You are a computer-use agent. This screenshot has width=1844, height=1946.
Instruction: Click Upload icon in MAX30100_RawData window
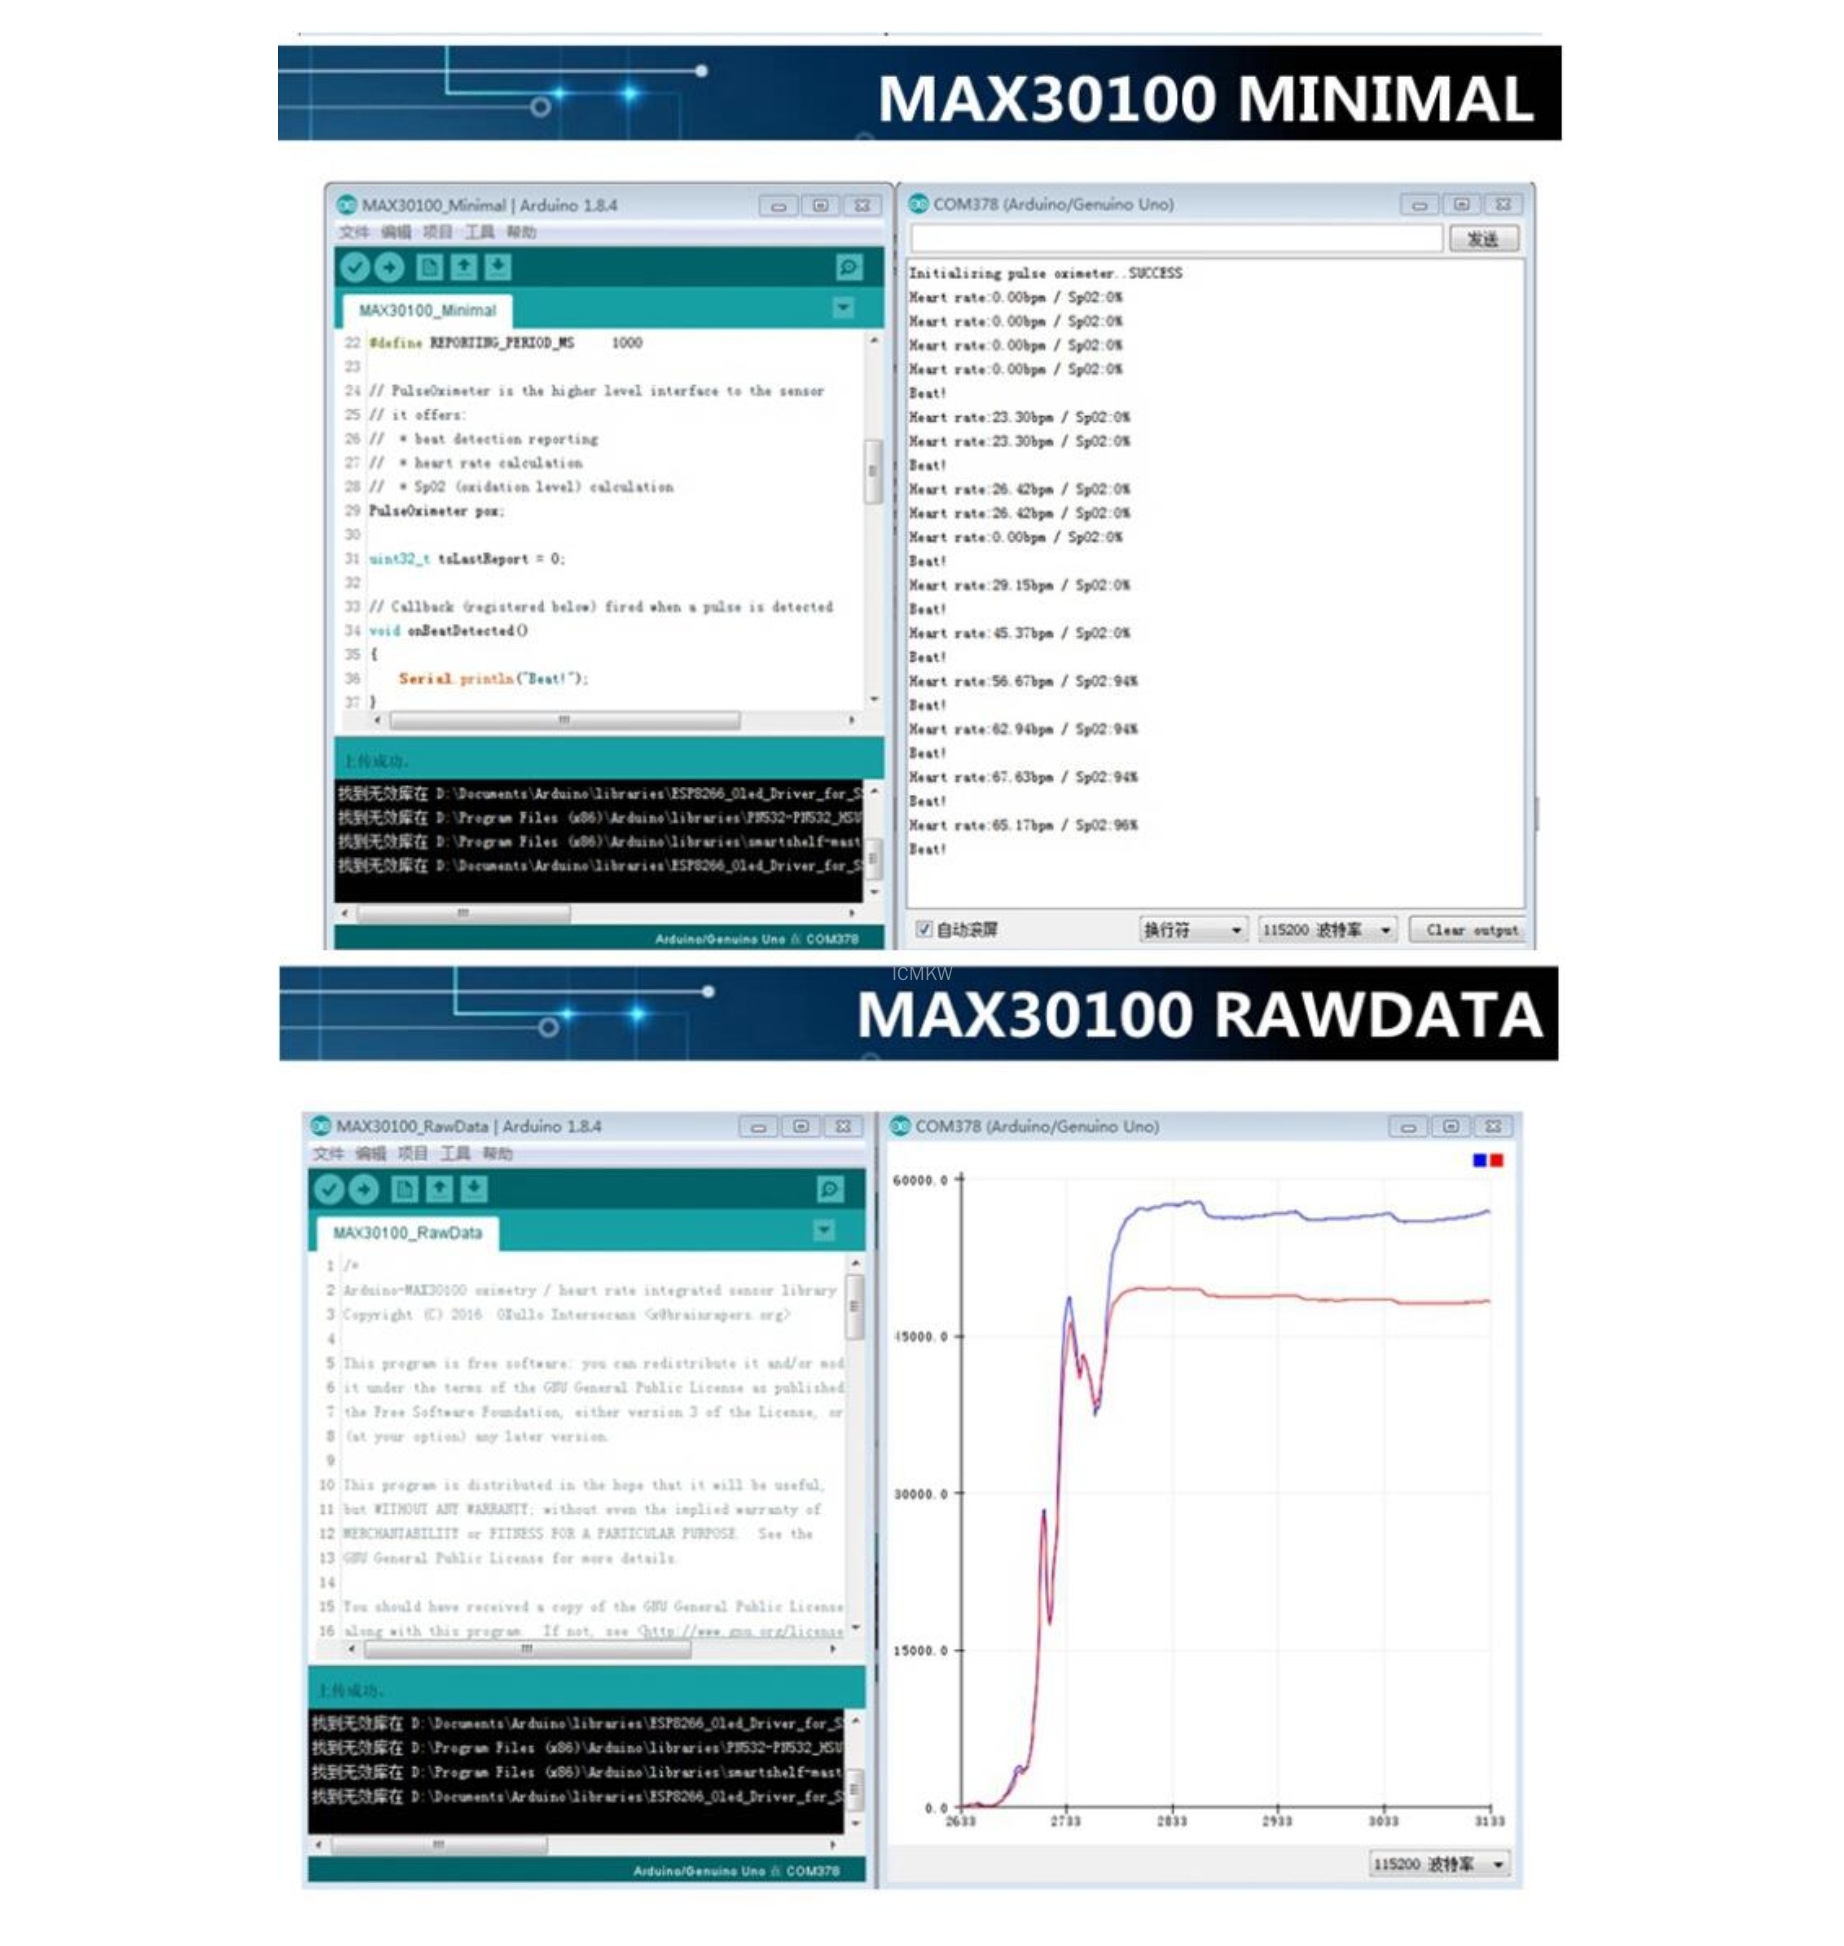click(364, 1189)
